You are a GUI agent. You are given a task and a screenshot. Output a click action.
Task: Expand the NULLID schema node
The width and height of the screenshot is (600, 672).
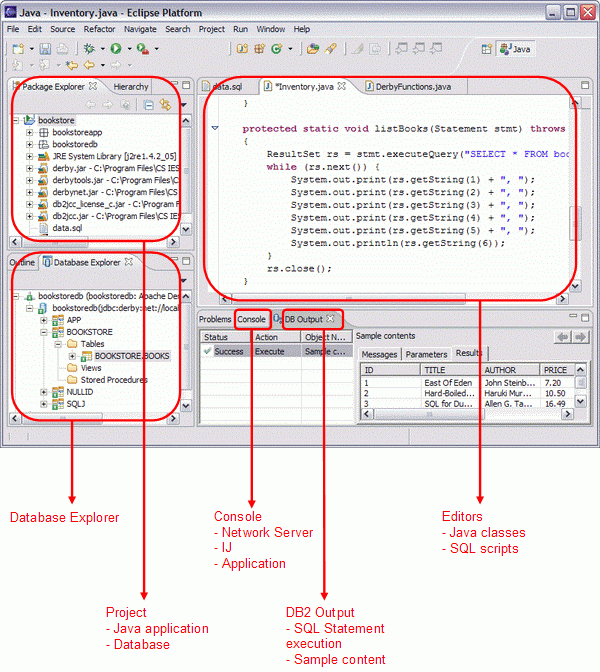[44, 392]
